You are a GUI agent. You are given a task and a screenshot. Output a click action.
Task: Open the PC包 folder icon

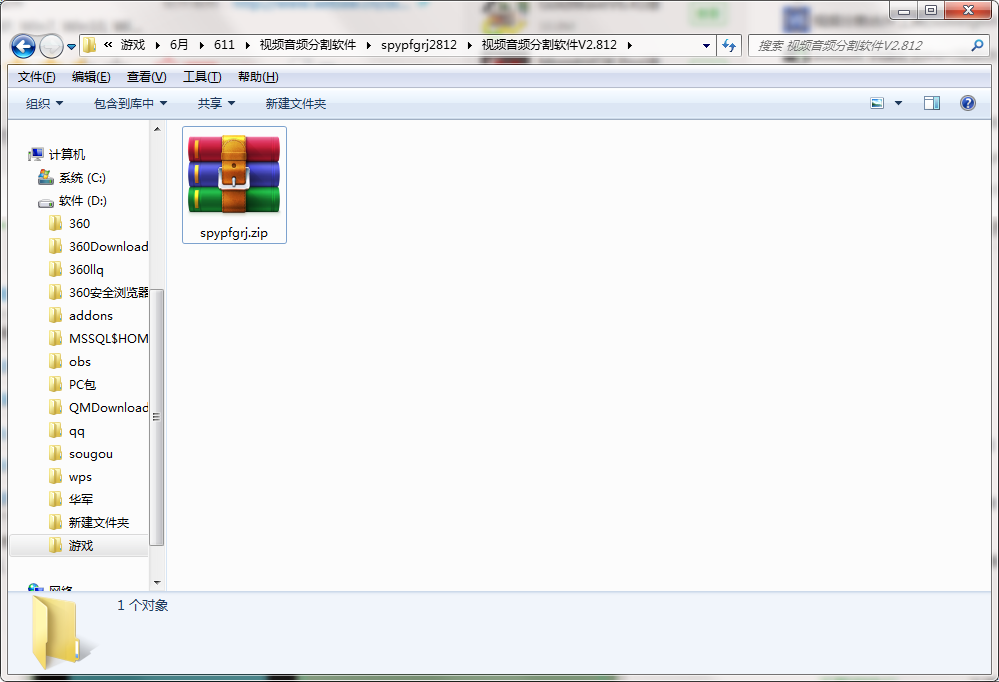click(x=55, y=384)
